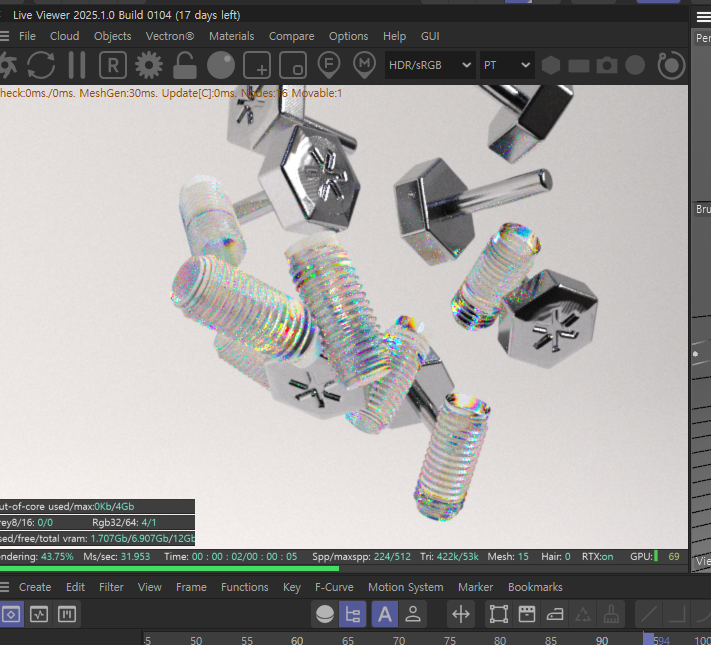
Task: Open Octane settings gear icon
Action: click(x=149, y=65)
